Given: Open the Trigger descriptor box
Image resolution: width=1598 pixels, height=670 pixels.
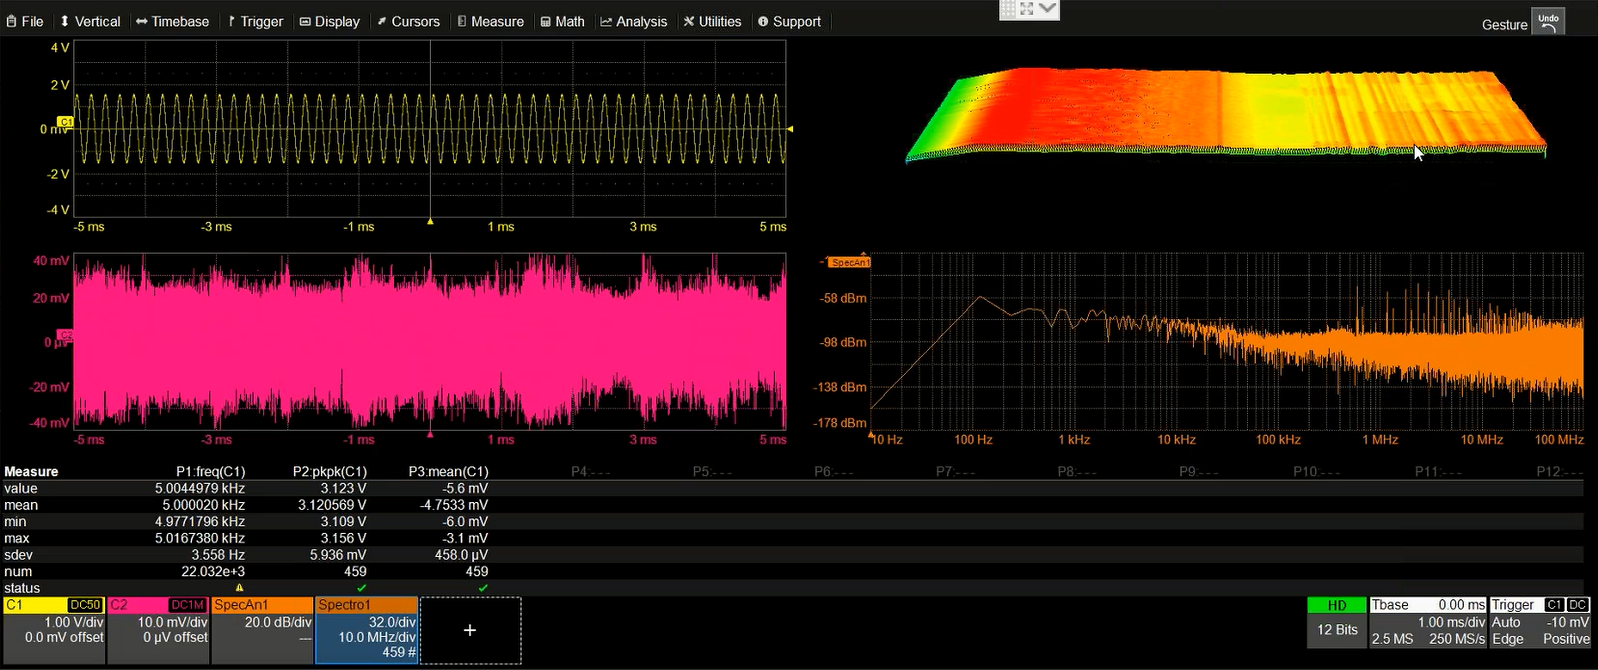Looking at the screenshot, I should tap(1540, 622).
